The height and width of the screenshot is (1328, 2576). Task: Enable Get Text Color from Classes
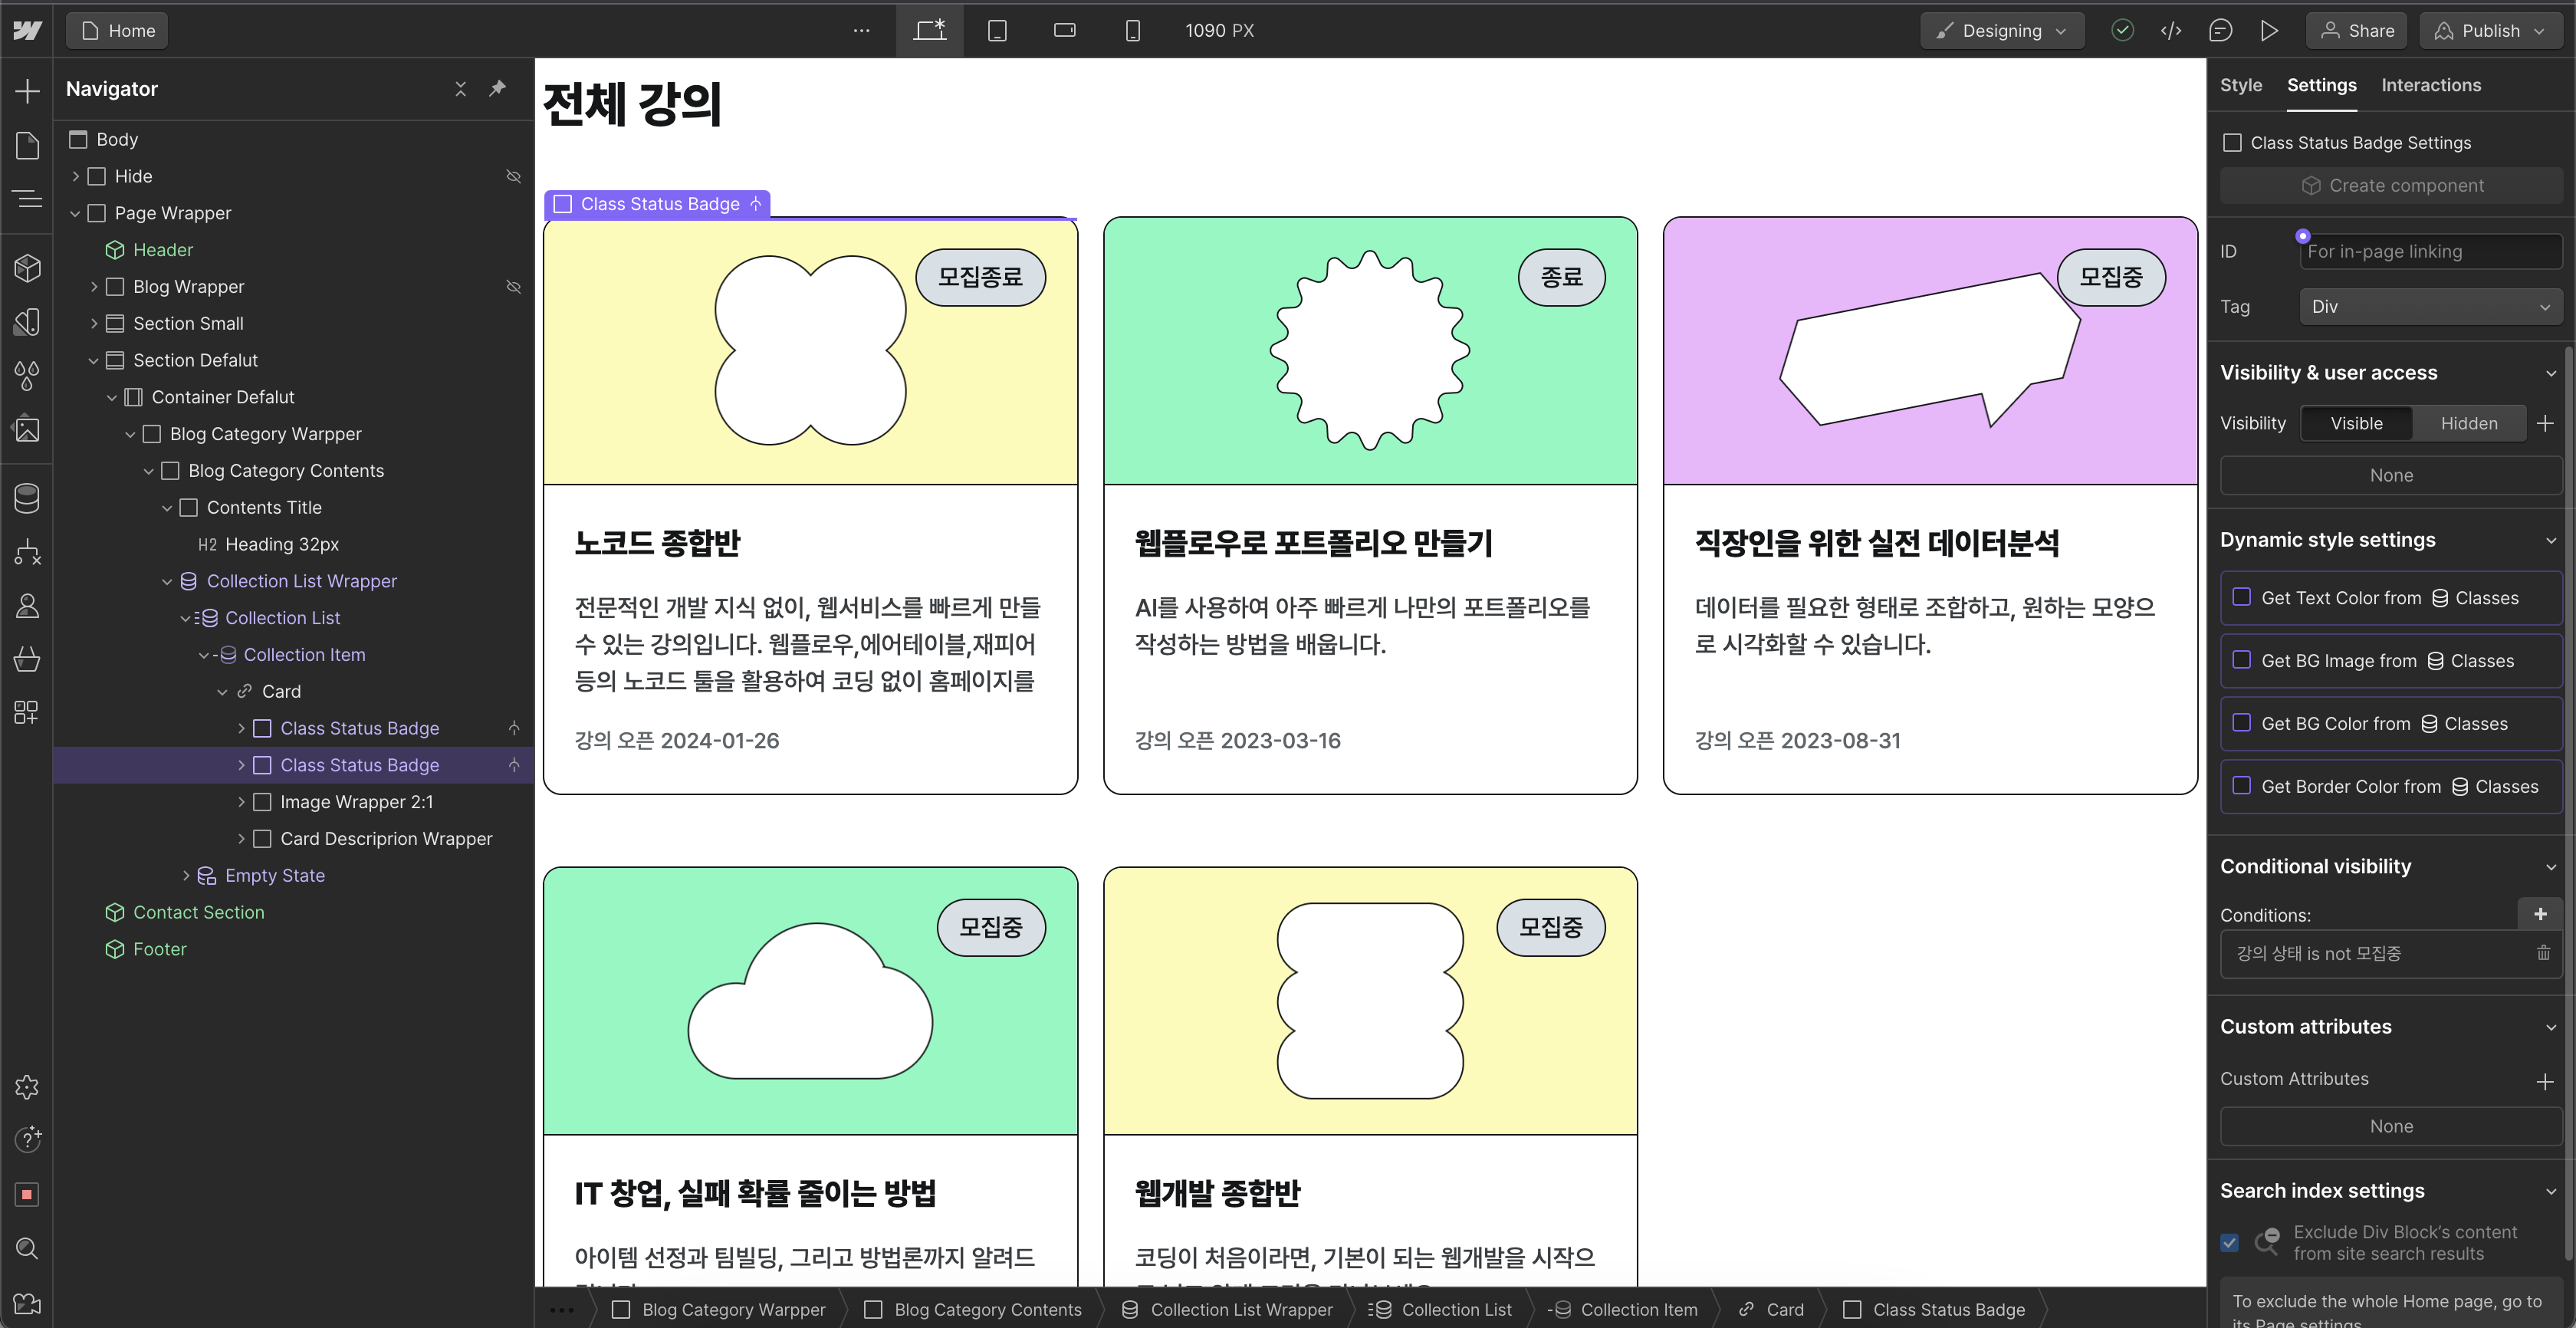(x=2242, y=597)
